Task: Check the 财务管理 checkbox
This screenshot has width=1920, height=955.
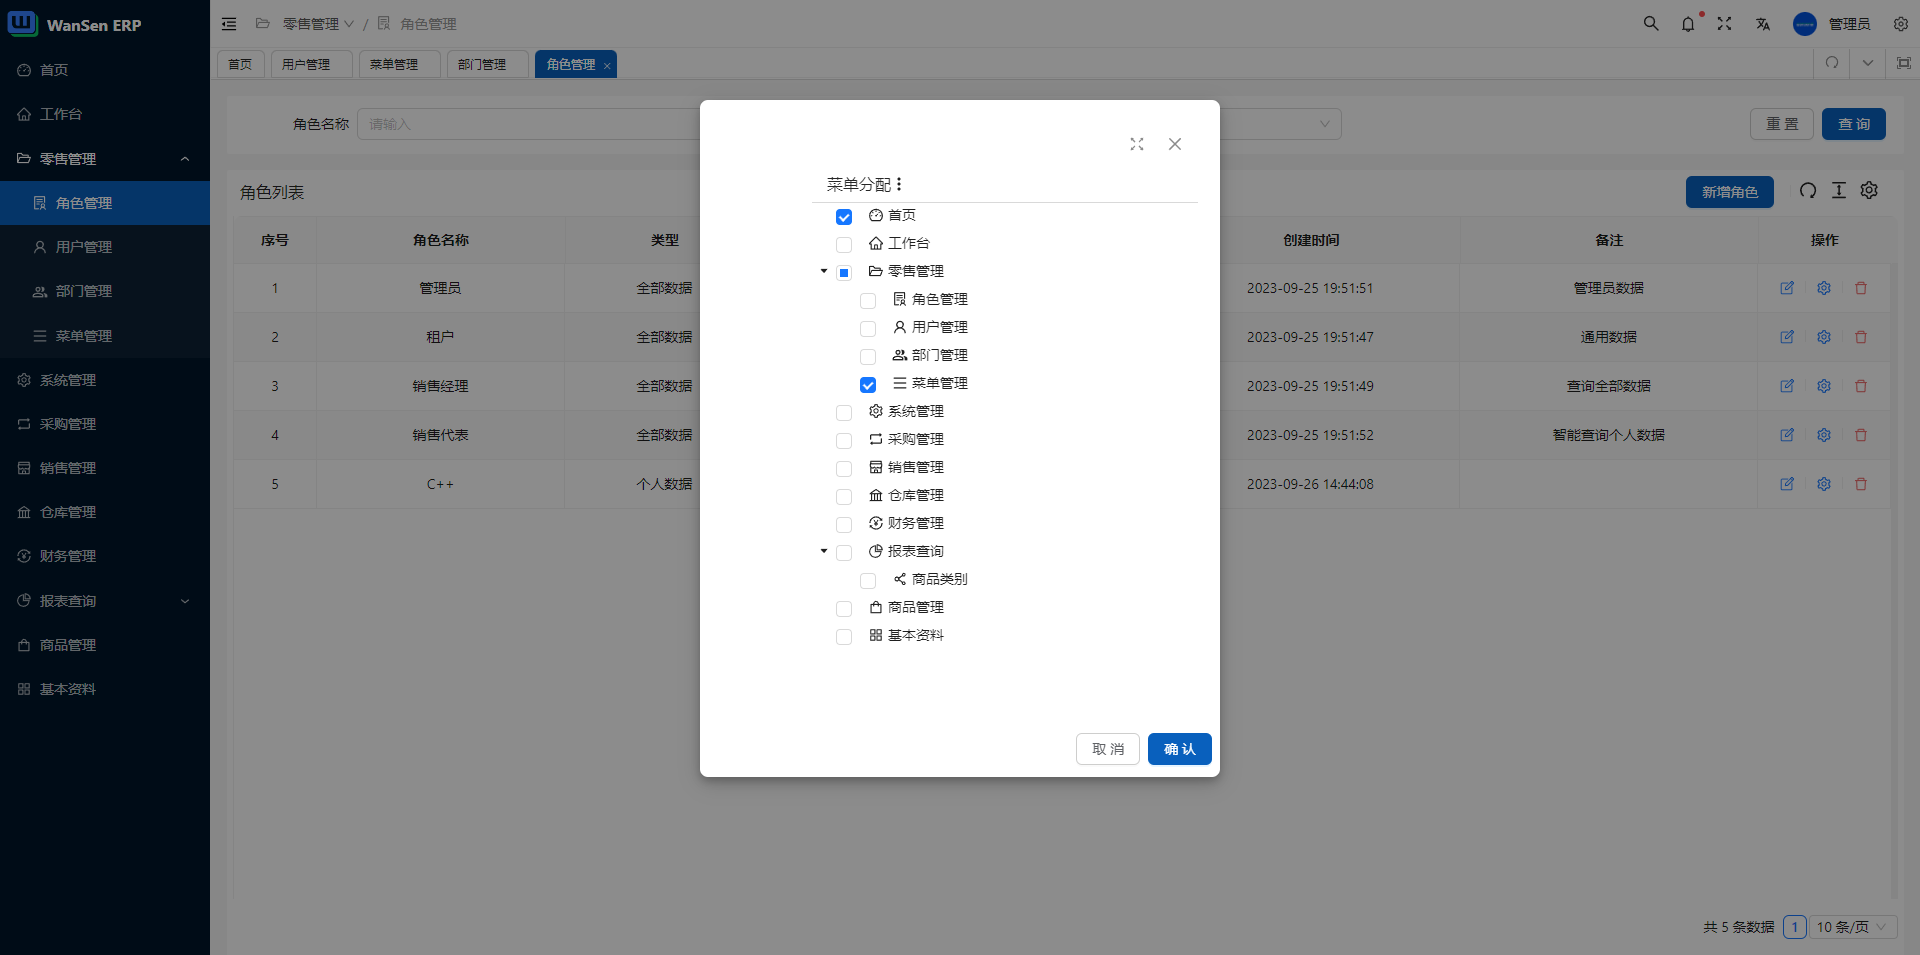Action: [844, 525]
